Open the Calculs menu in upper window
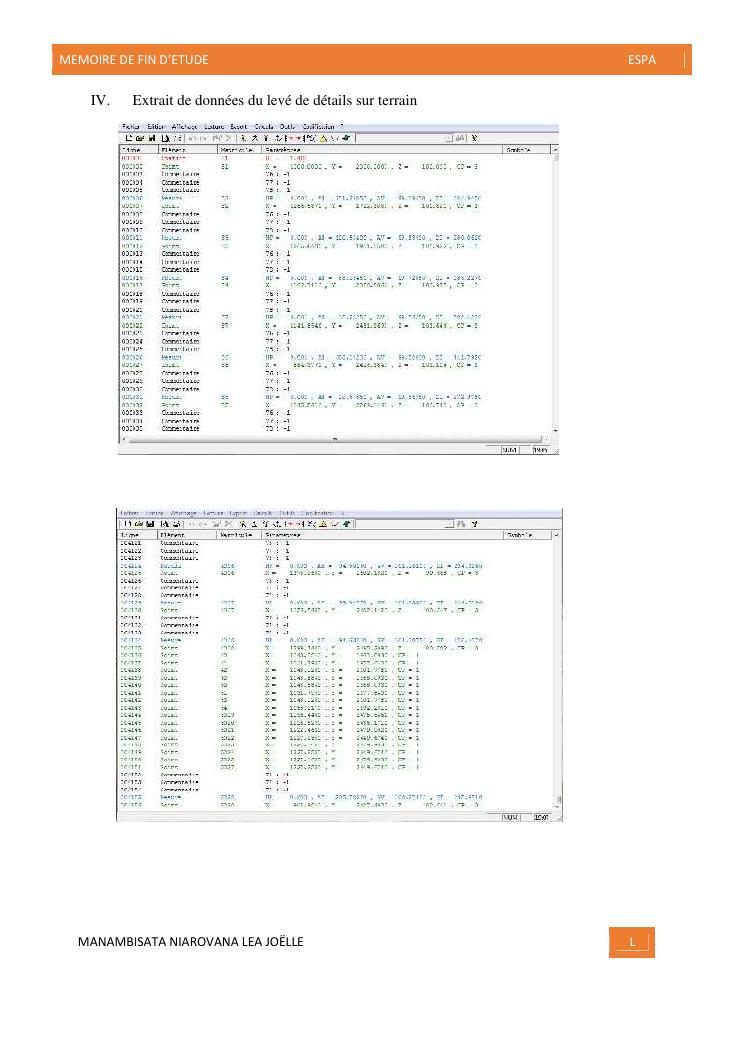Viewport: 745px width, 1053px height. pyautogui.click(x=264, y=127)
